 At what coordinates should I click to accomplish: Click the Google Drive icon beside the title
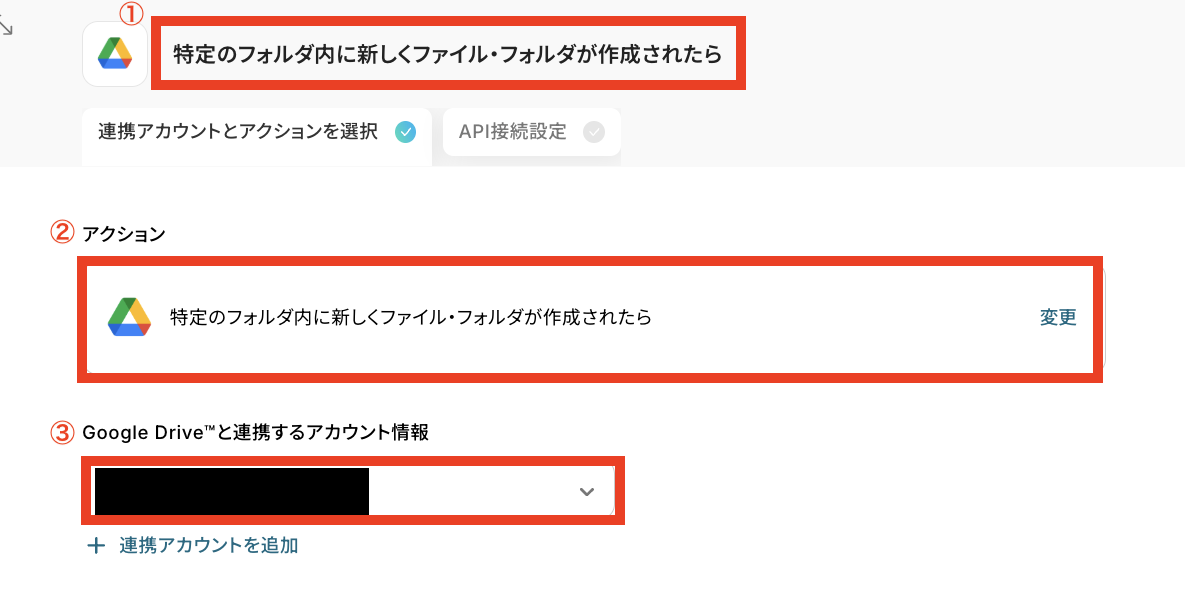[x=115, y=54]
